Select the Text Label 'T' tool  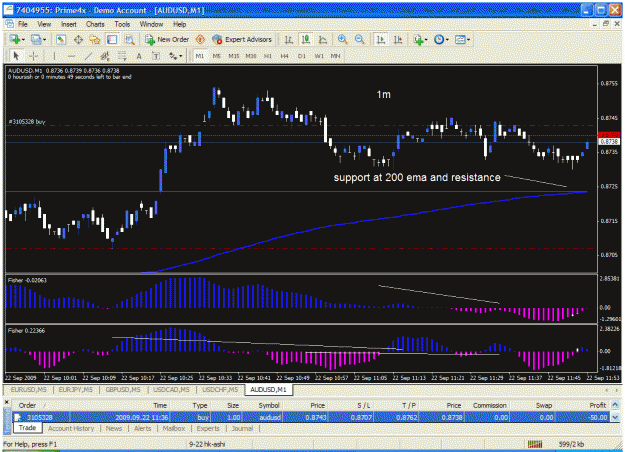click(156, 56)
